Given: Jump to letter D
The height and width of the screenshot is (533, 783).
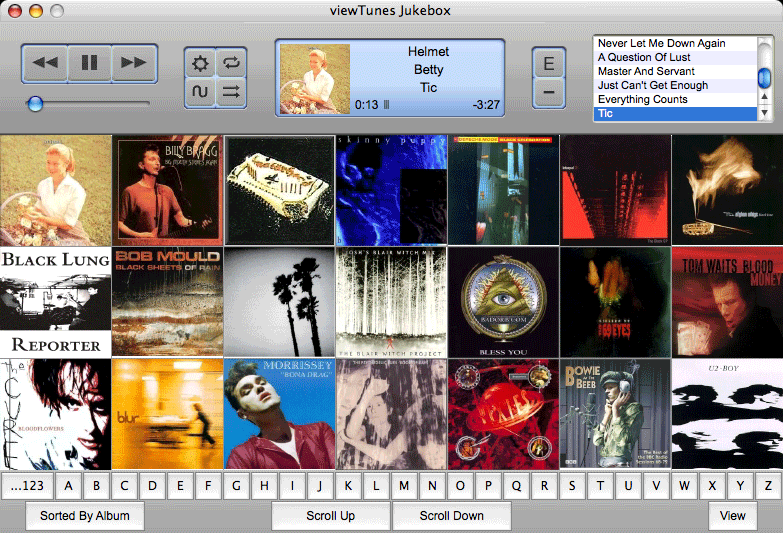Looking at the screenshot, I should (x=152, y=486).
